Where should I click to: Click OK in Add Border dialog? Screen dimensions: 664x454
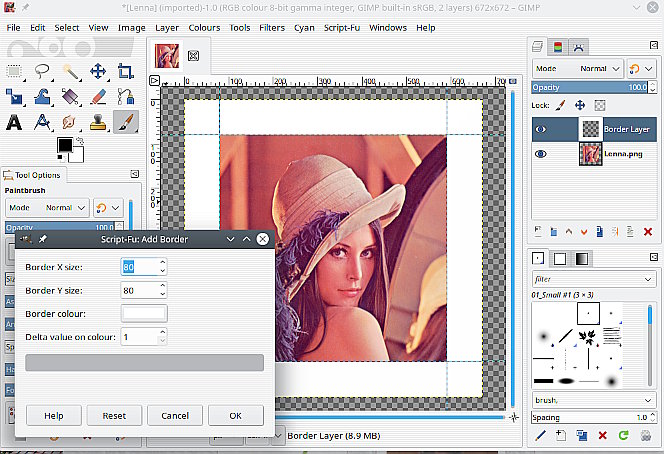coord(235,415)
